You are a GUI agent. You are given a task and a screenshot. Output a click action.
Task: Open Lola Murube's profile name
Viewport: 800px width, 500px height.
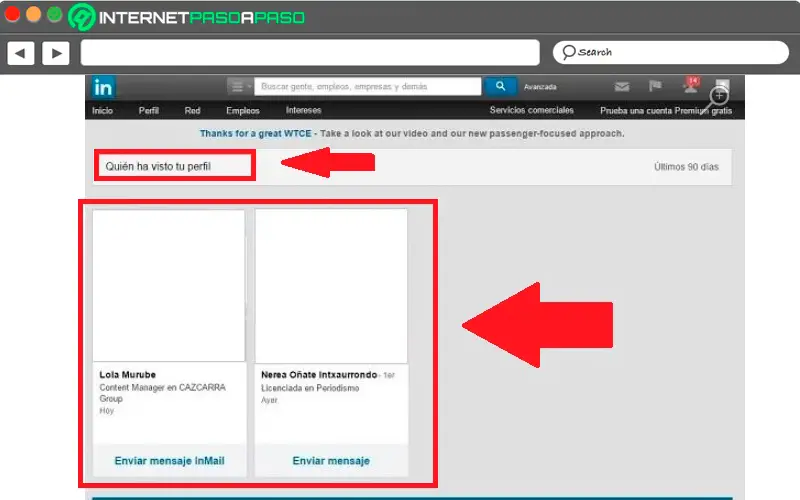click(128, 374)
